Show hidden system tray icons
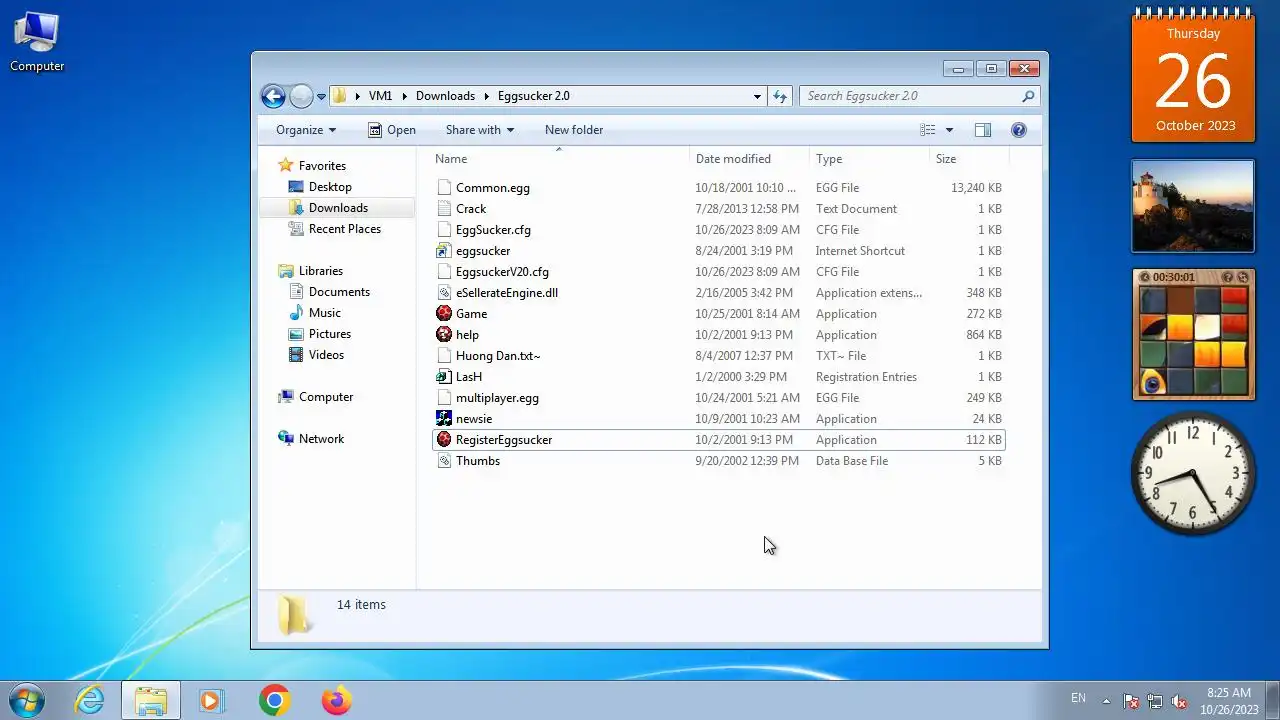The image size is (1280, 720). (x=1106, y=700)
